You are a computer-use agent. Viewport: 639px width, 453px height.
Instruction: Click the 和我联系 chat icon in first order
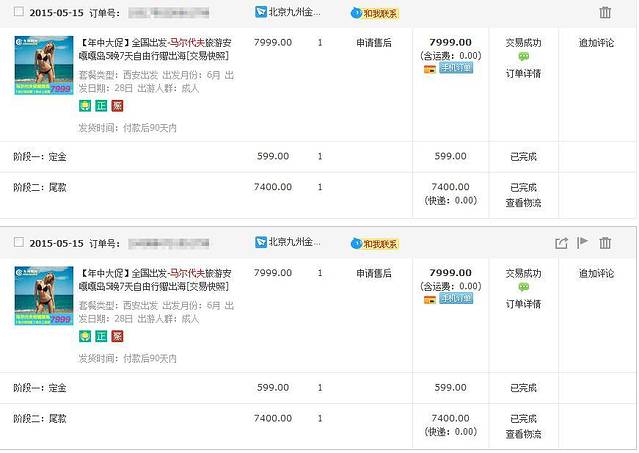click(x=374, y=13)
